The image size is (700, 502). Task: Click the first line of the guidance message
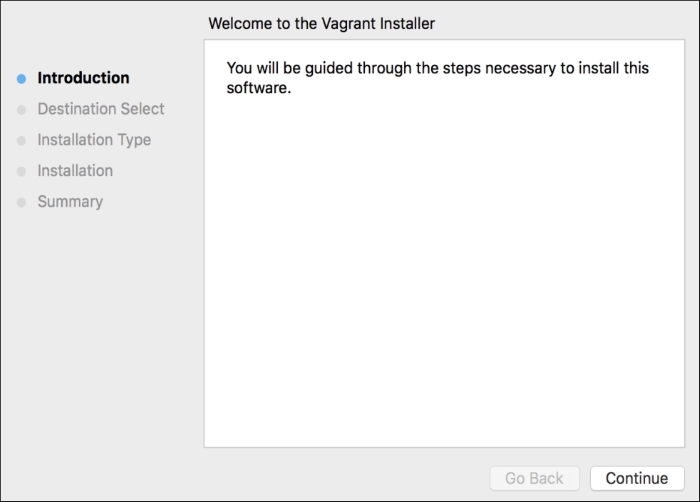click(440, 68)
